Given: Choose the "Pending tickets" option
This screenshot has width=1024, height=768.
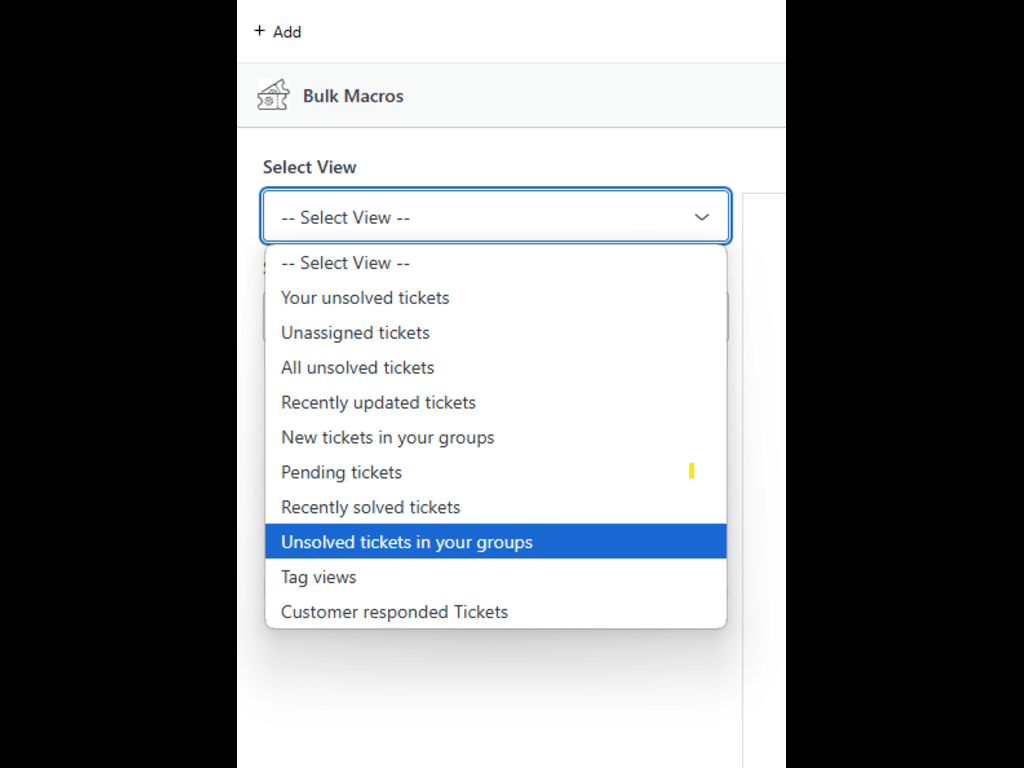Looking at the screenshot, I should (341, 472).
